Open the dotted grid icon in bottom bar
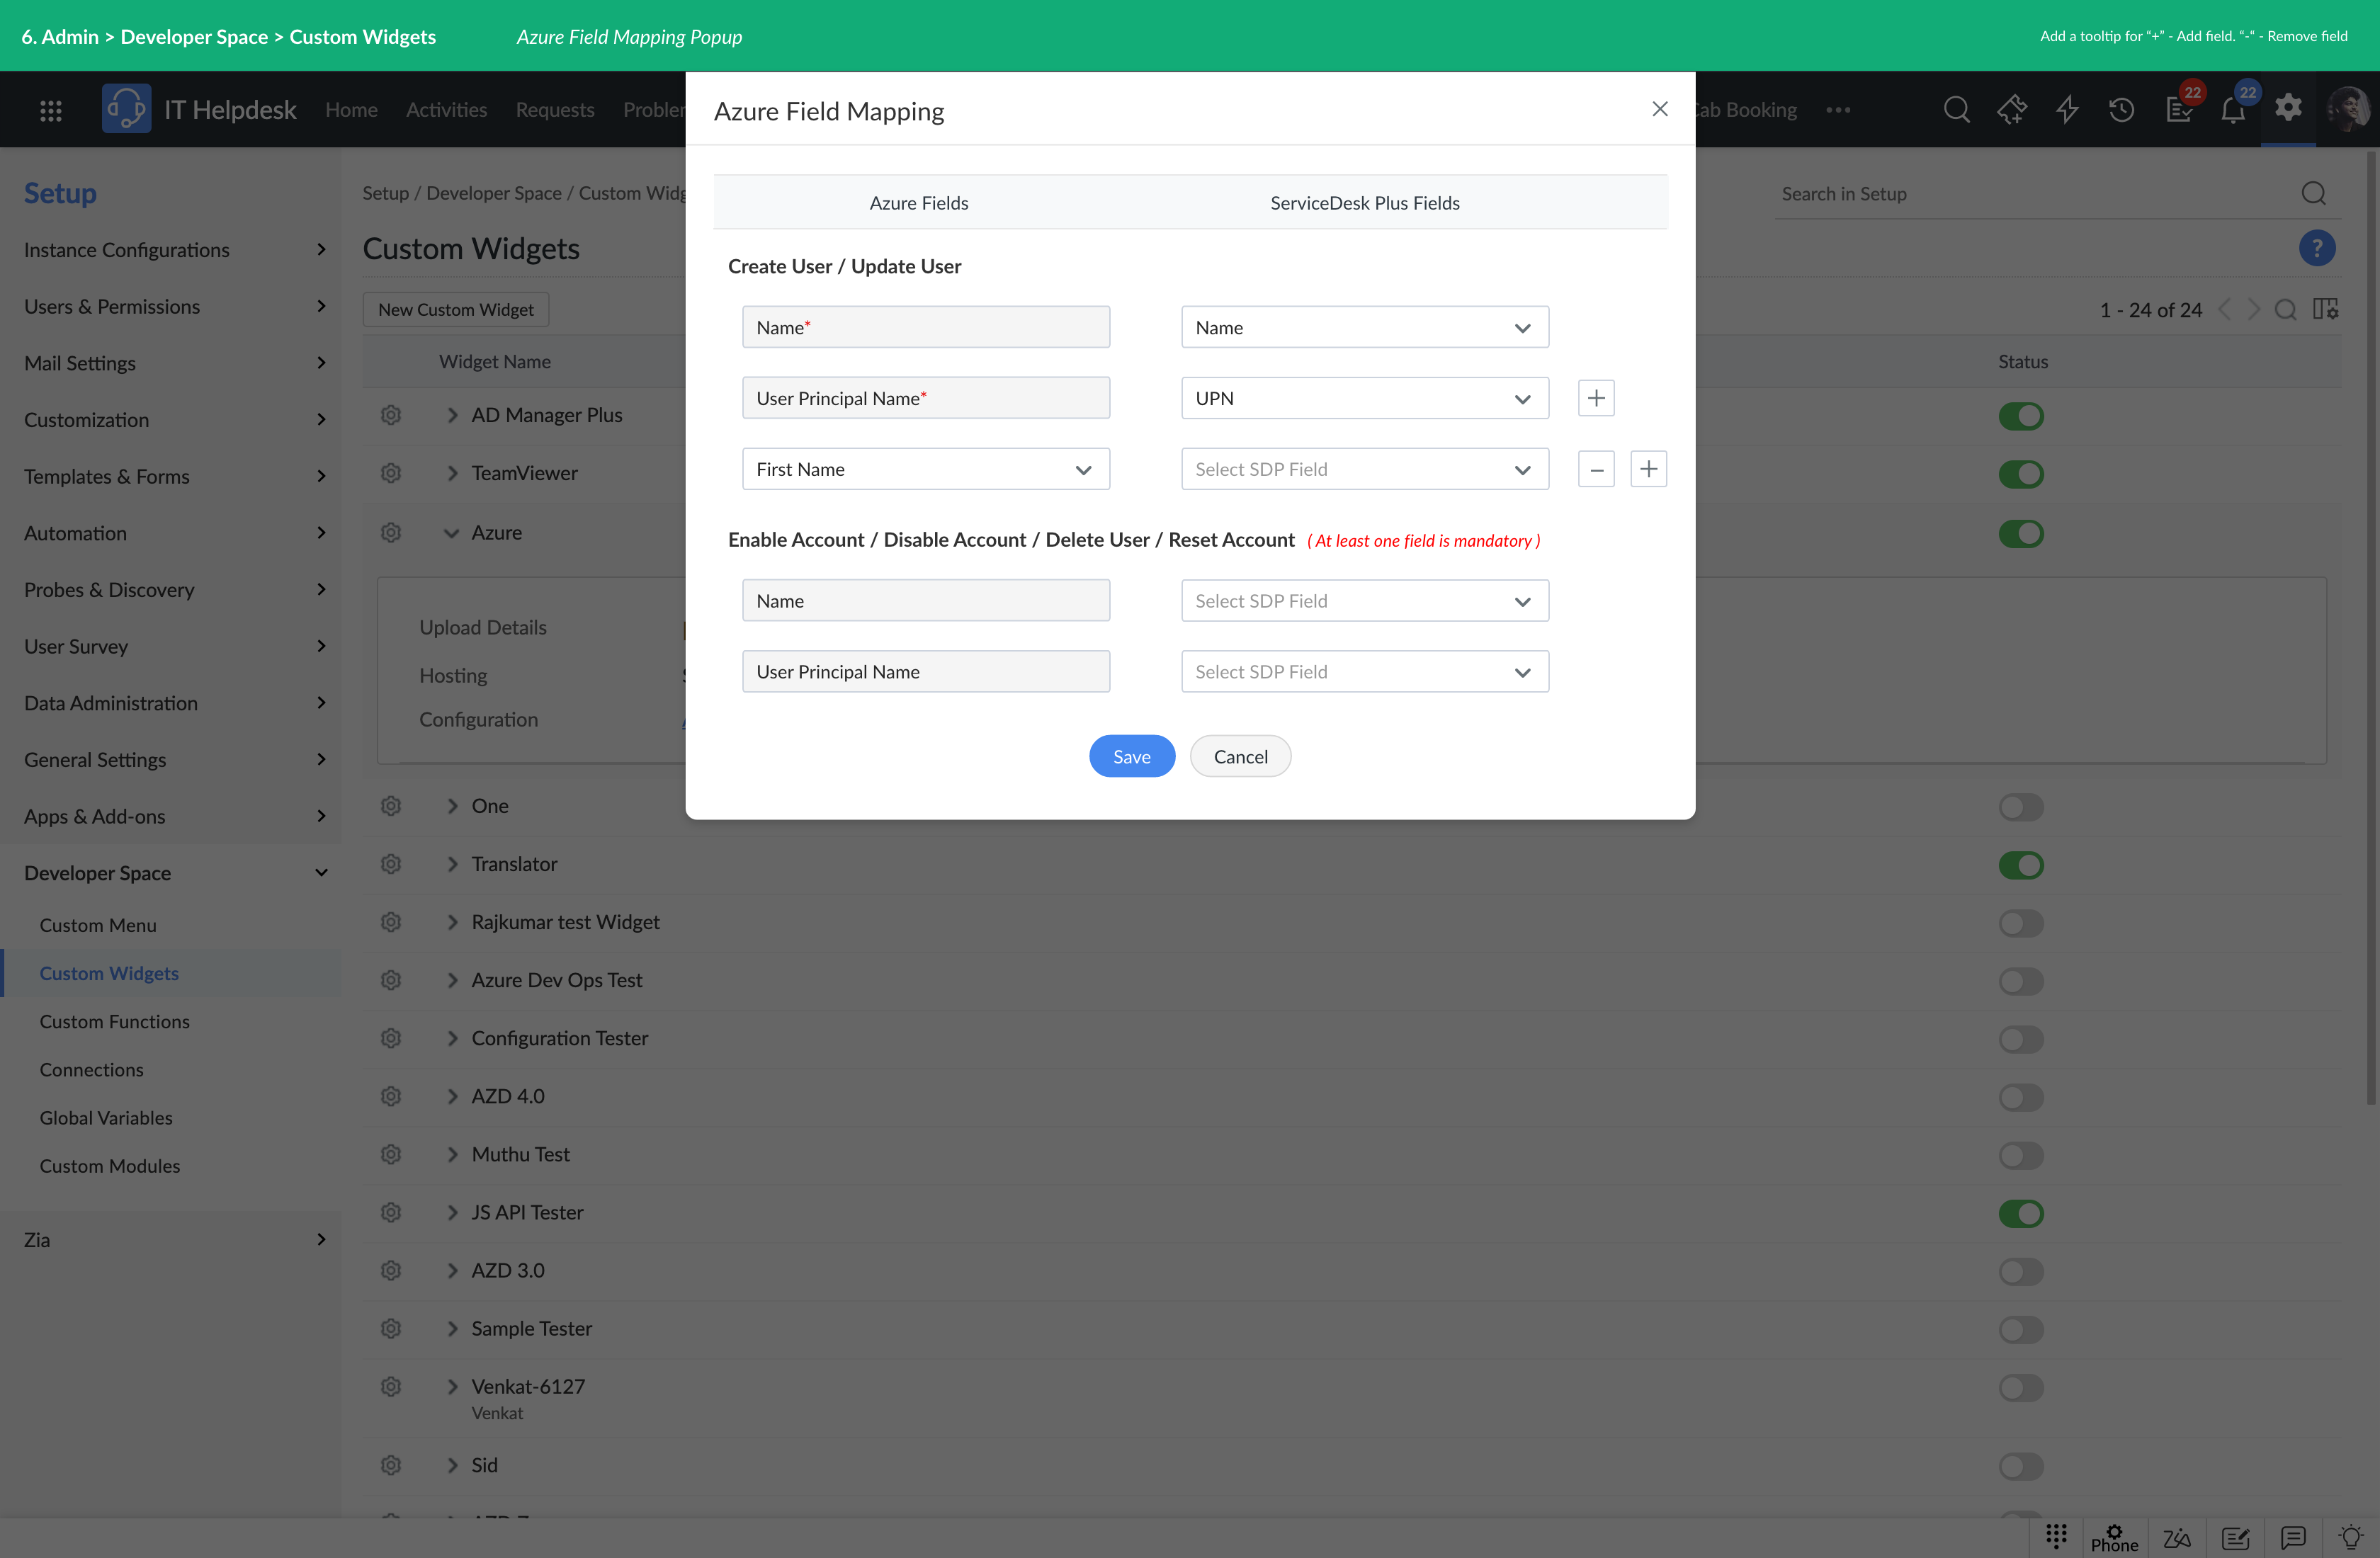The image size is (2380, 1558). point(2056,1535)
